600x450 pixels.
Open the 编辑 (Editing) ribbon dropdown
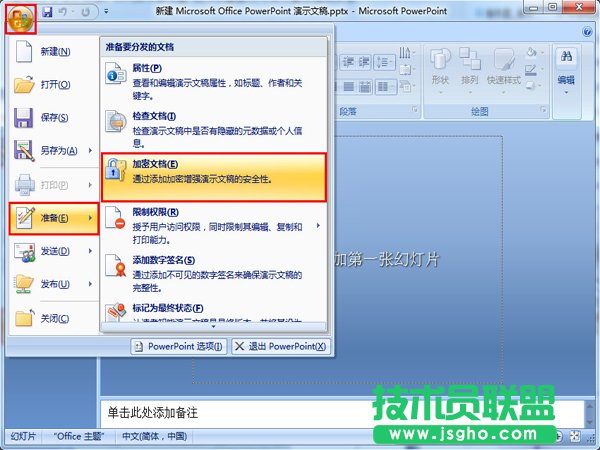pos(566,80)
